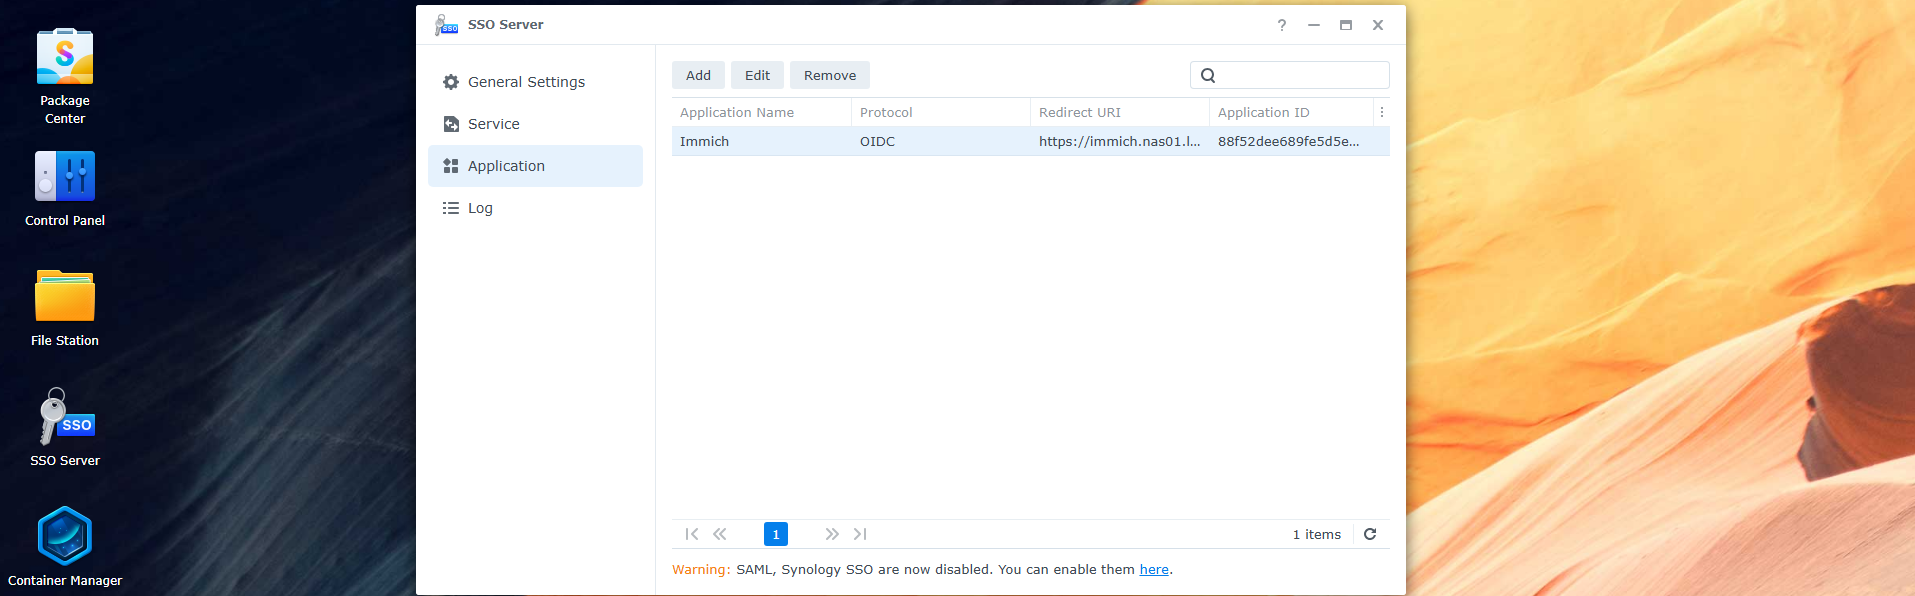Viewport: 1915px width, 596px height.
Task: Open General Settings in the sidebar
Action: coord(526,82)
